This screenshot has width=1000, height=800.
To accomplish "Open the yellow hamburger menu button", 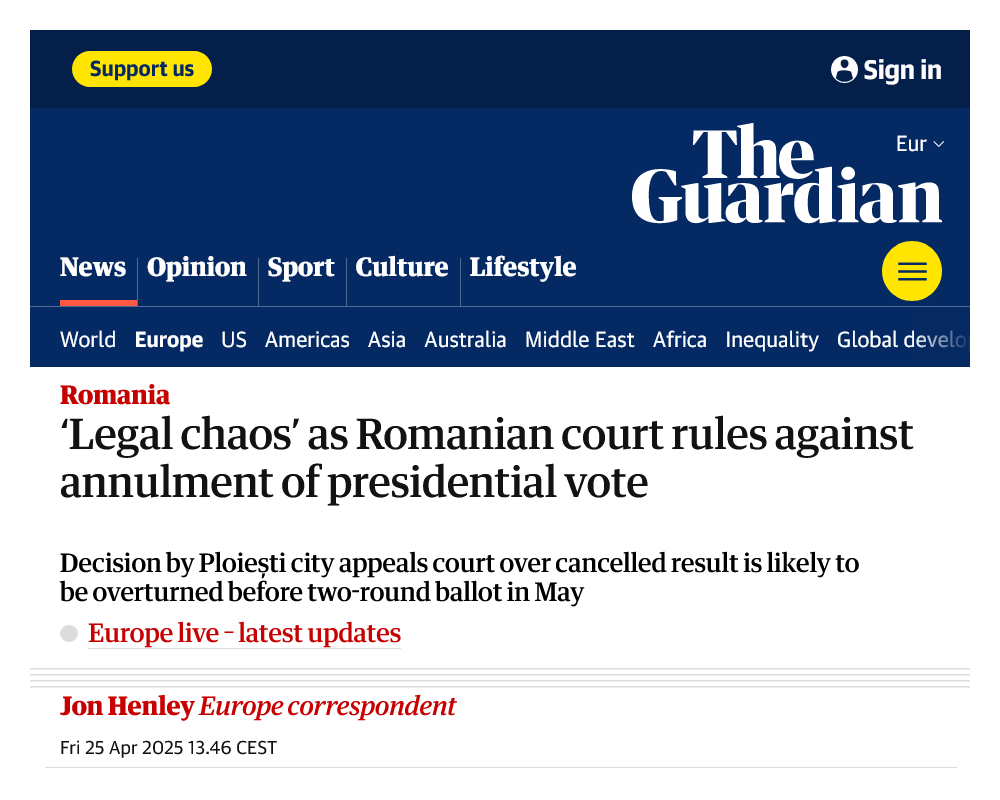I will (x=911, y=271).
